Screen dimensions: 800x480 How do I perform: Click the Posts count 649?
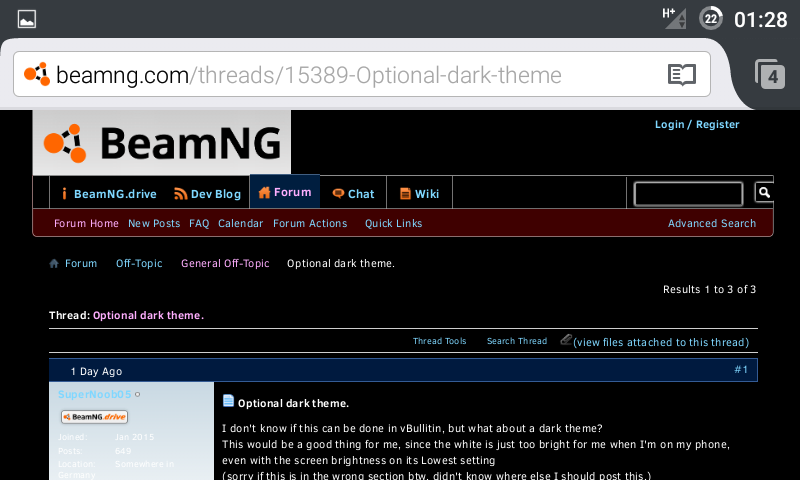point(123,451)
